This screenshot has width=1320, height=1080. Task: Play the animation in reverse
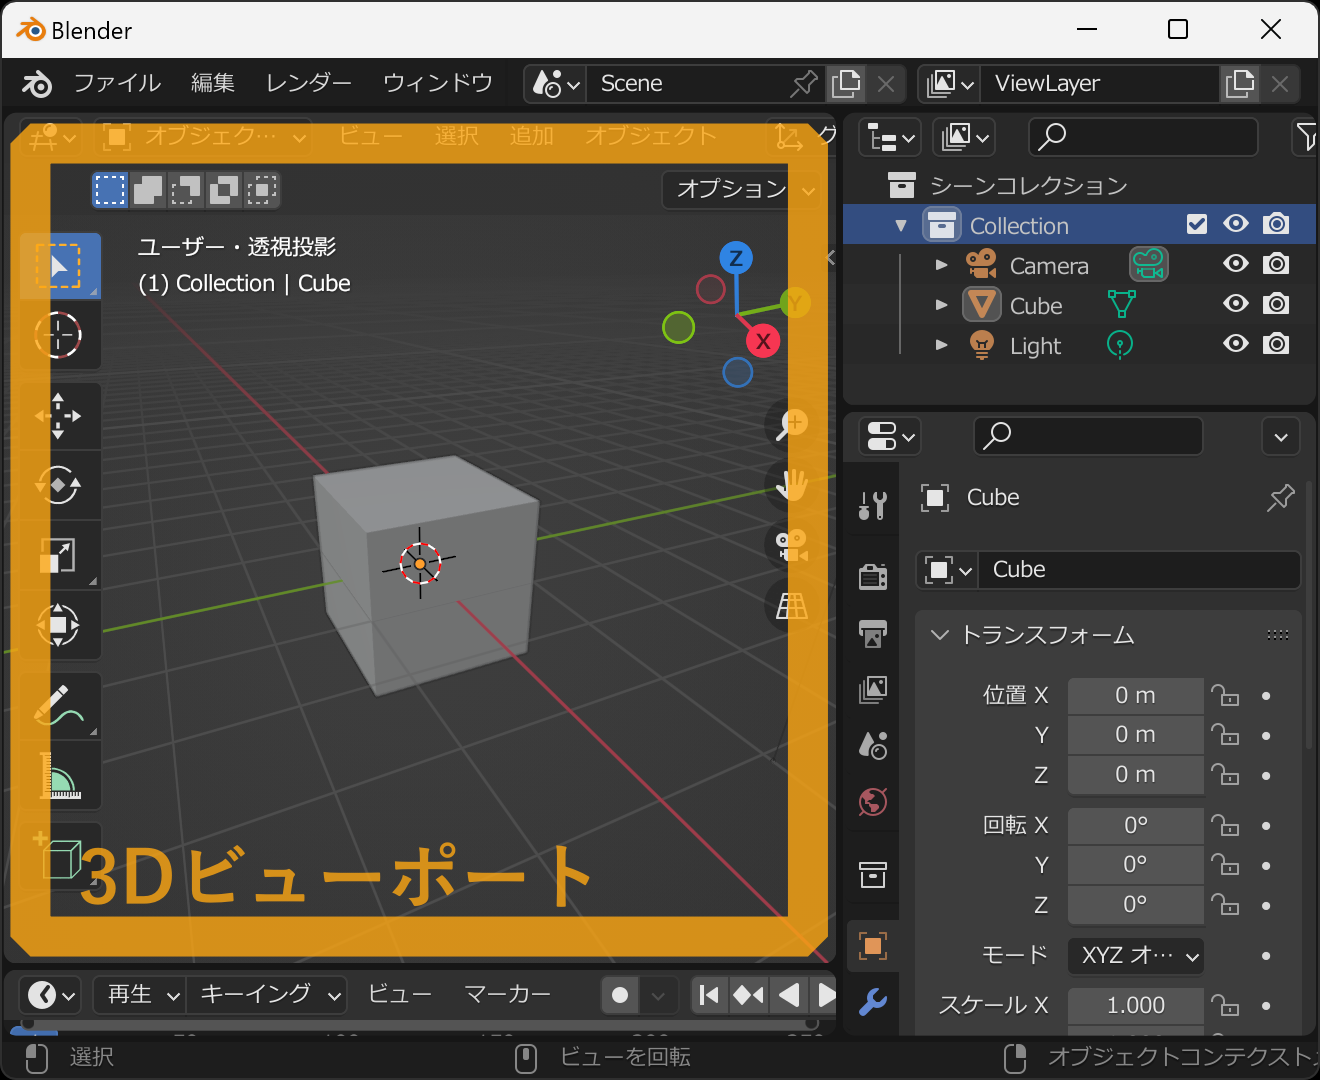789,995
